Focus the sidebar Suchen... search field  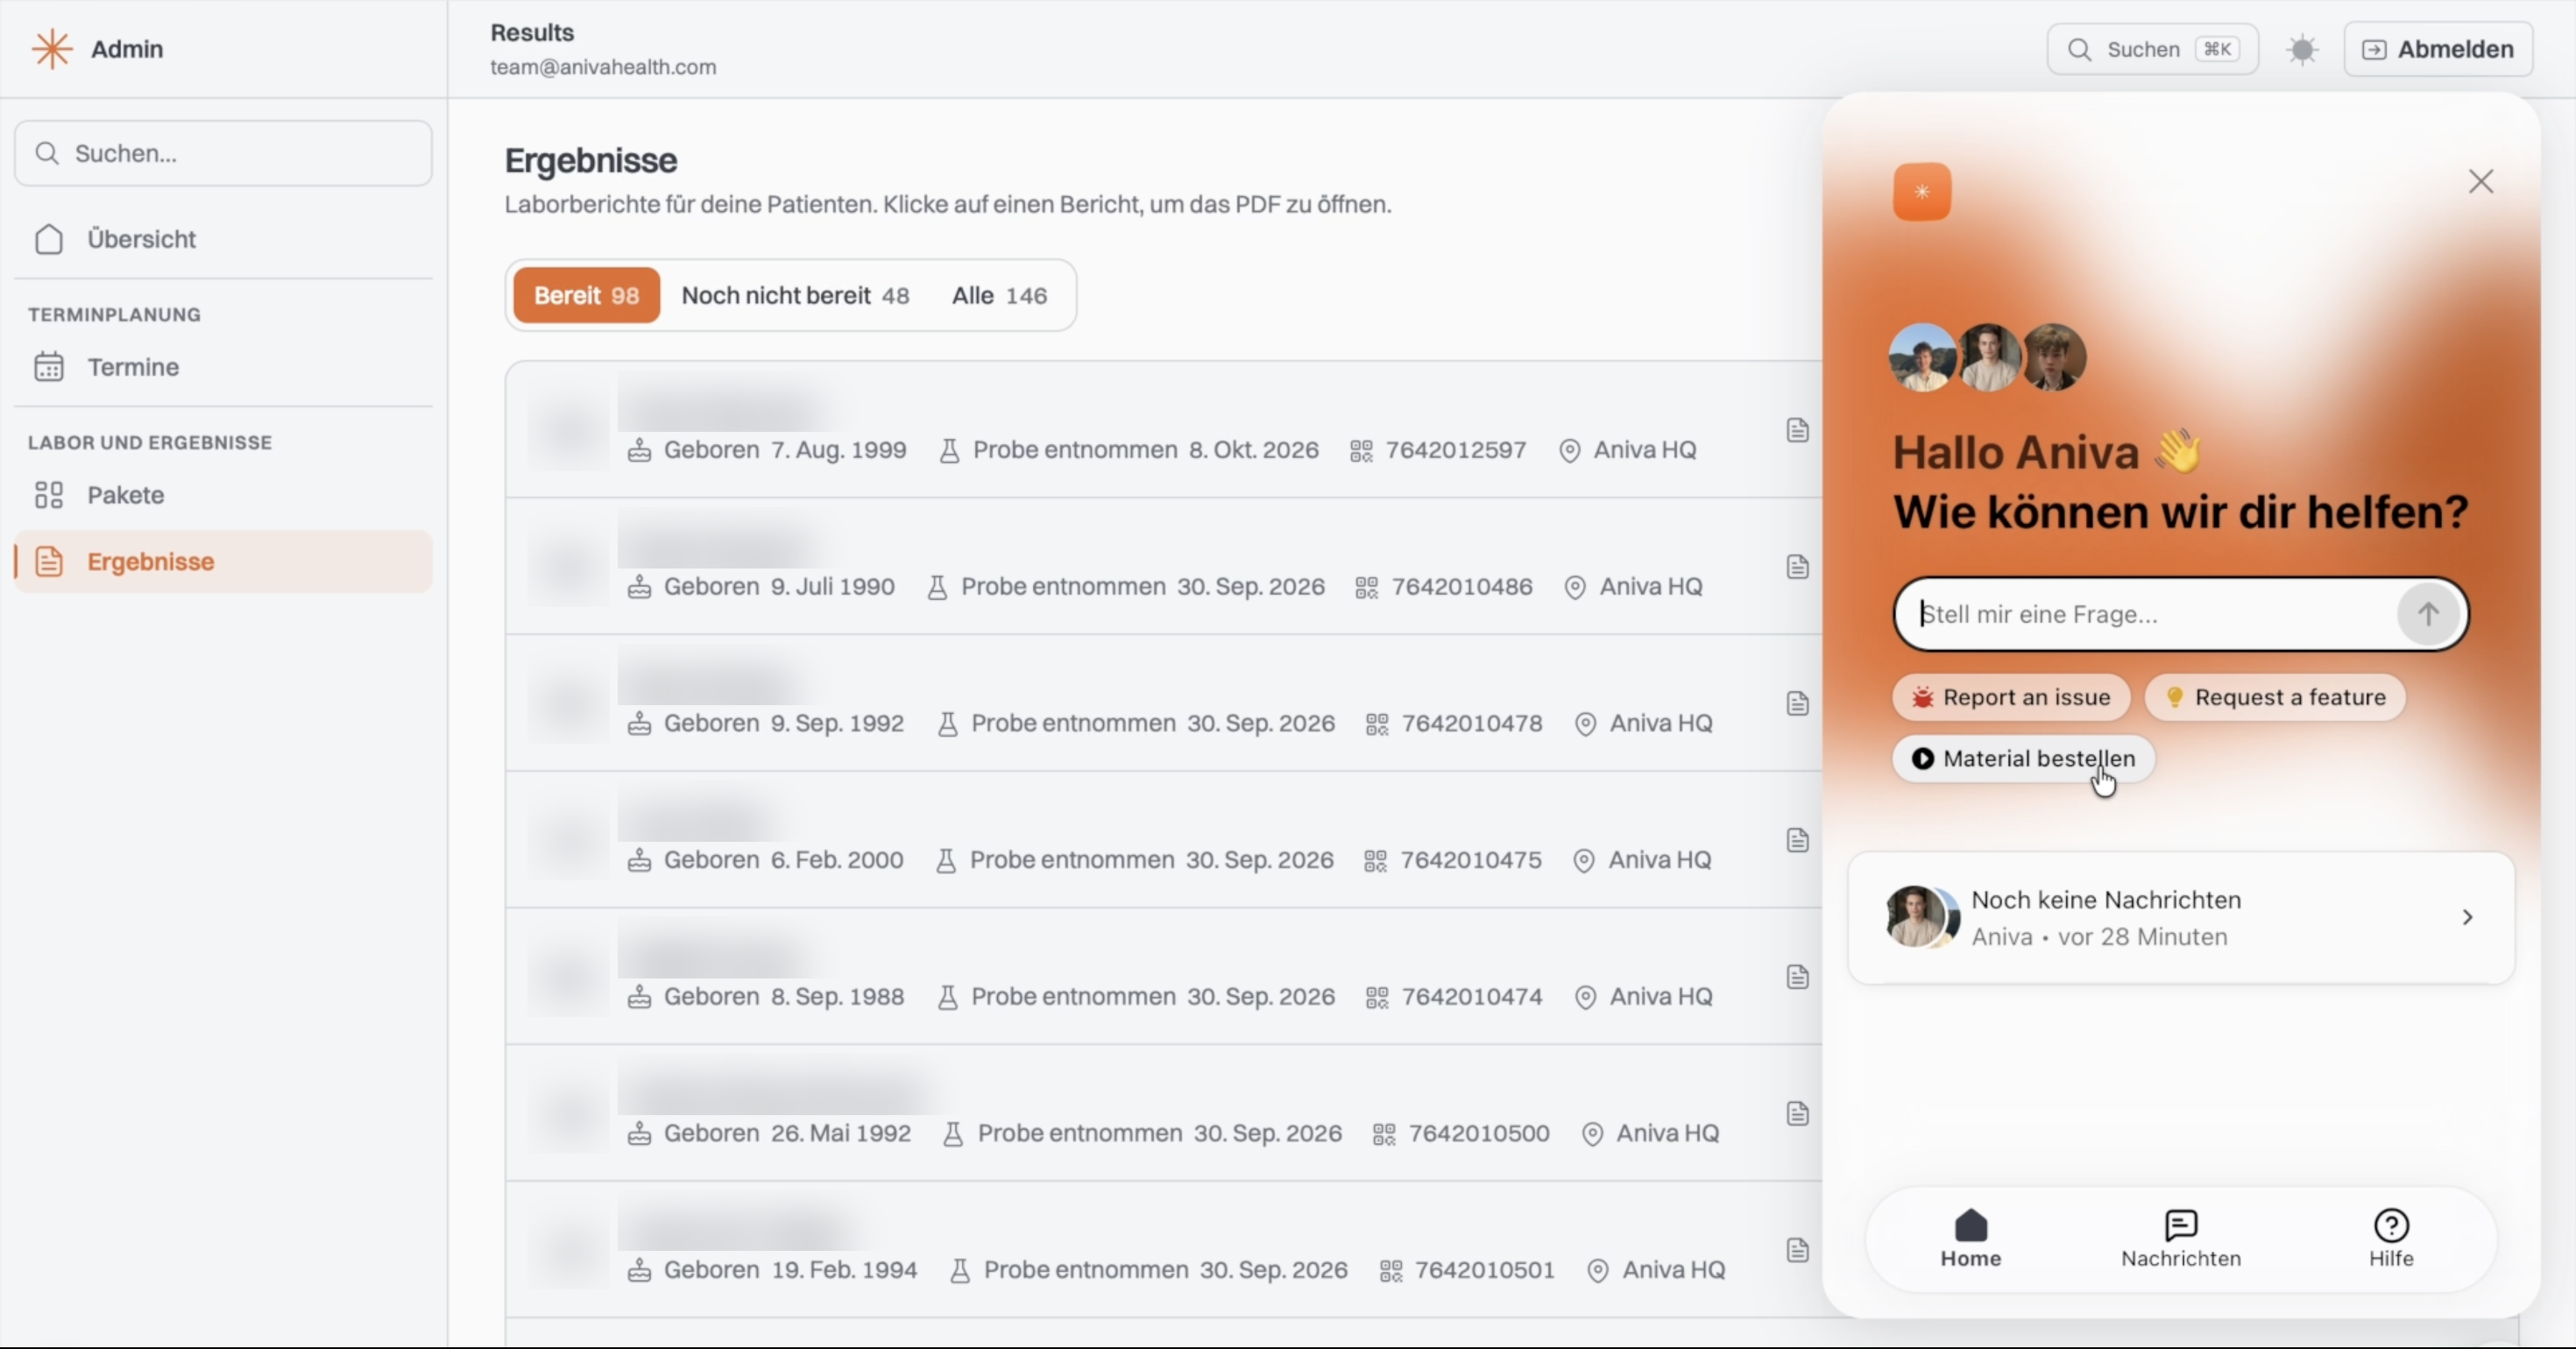[x=223, y=153]
